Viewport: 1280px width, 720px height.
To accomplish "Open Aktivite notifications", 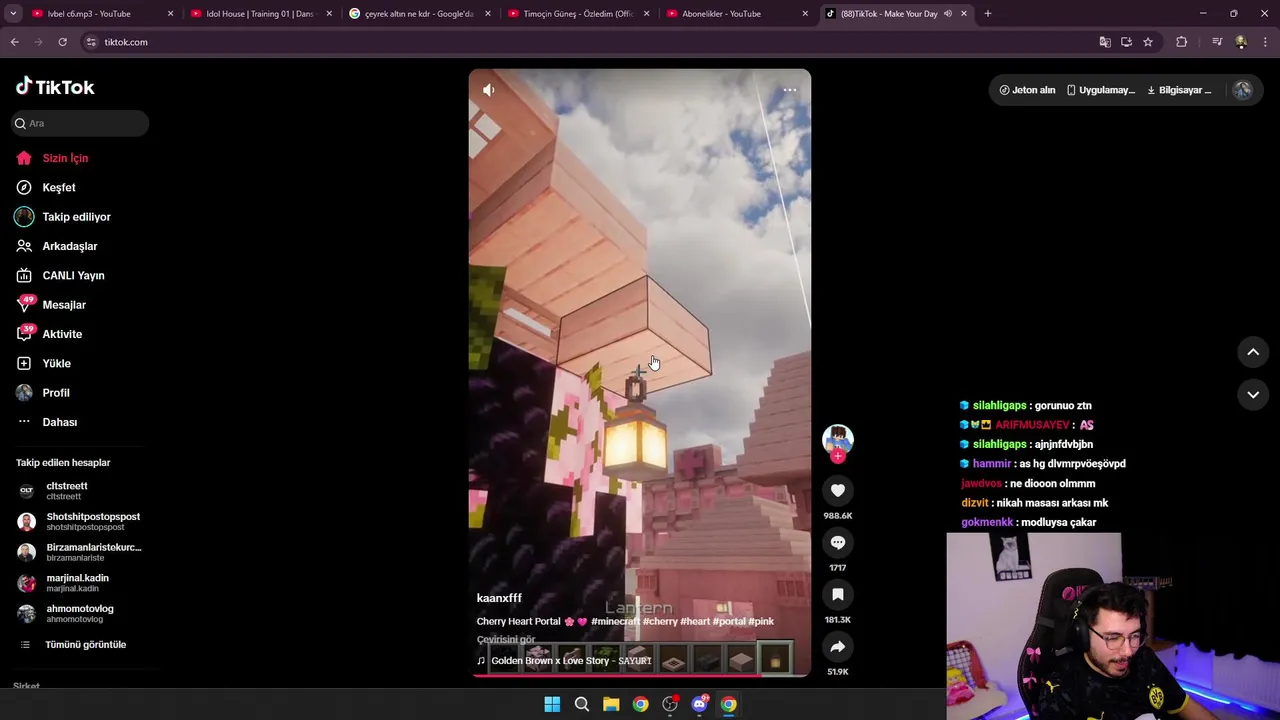I will click(62, 334).
